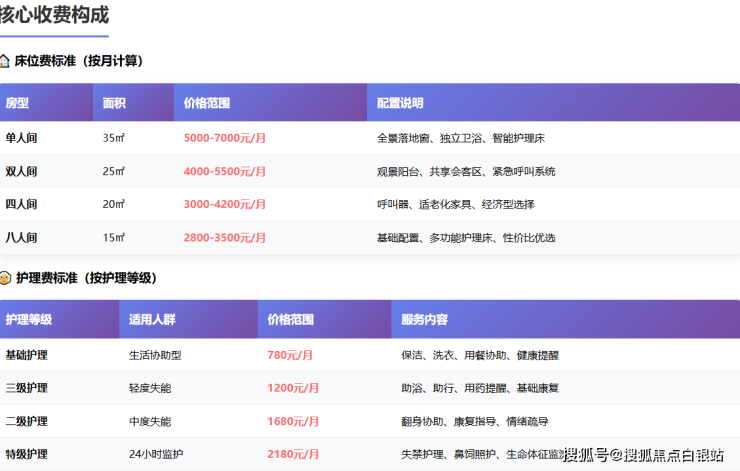The height and width of the screenshot is (471, 740).
Task: Select the 二级护理 row label
Action: [27, 421]
